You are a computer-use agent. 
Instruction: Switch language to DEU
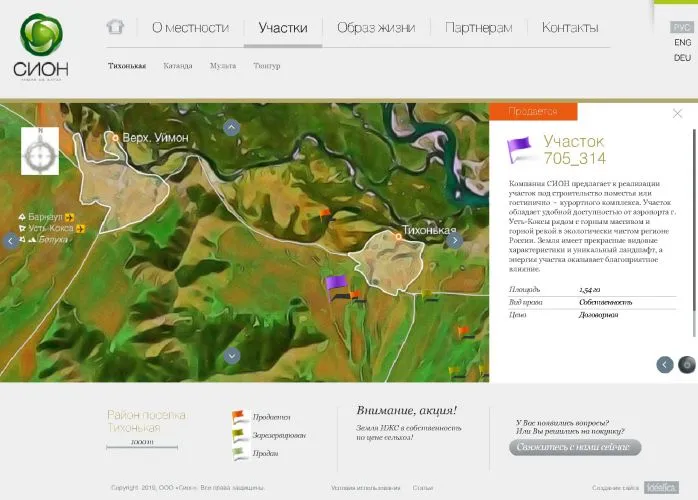point(682,58)
